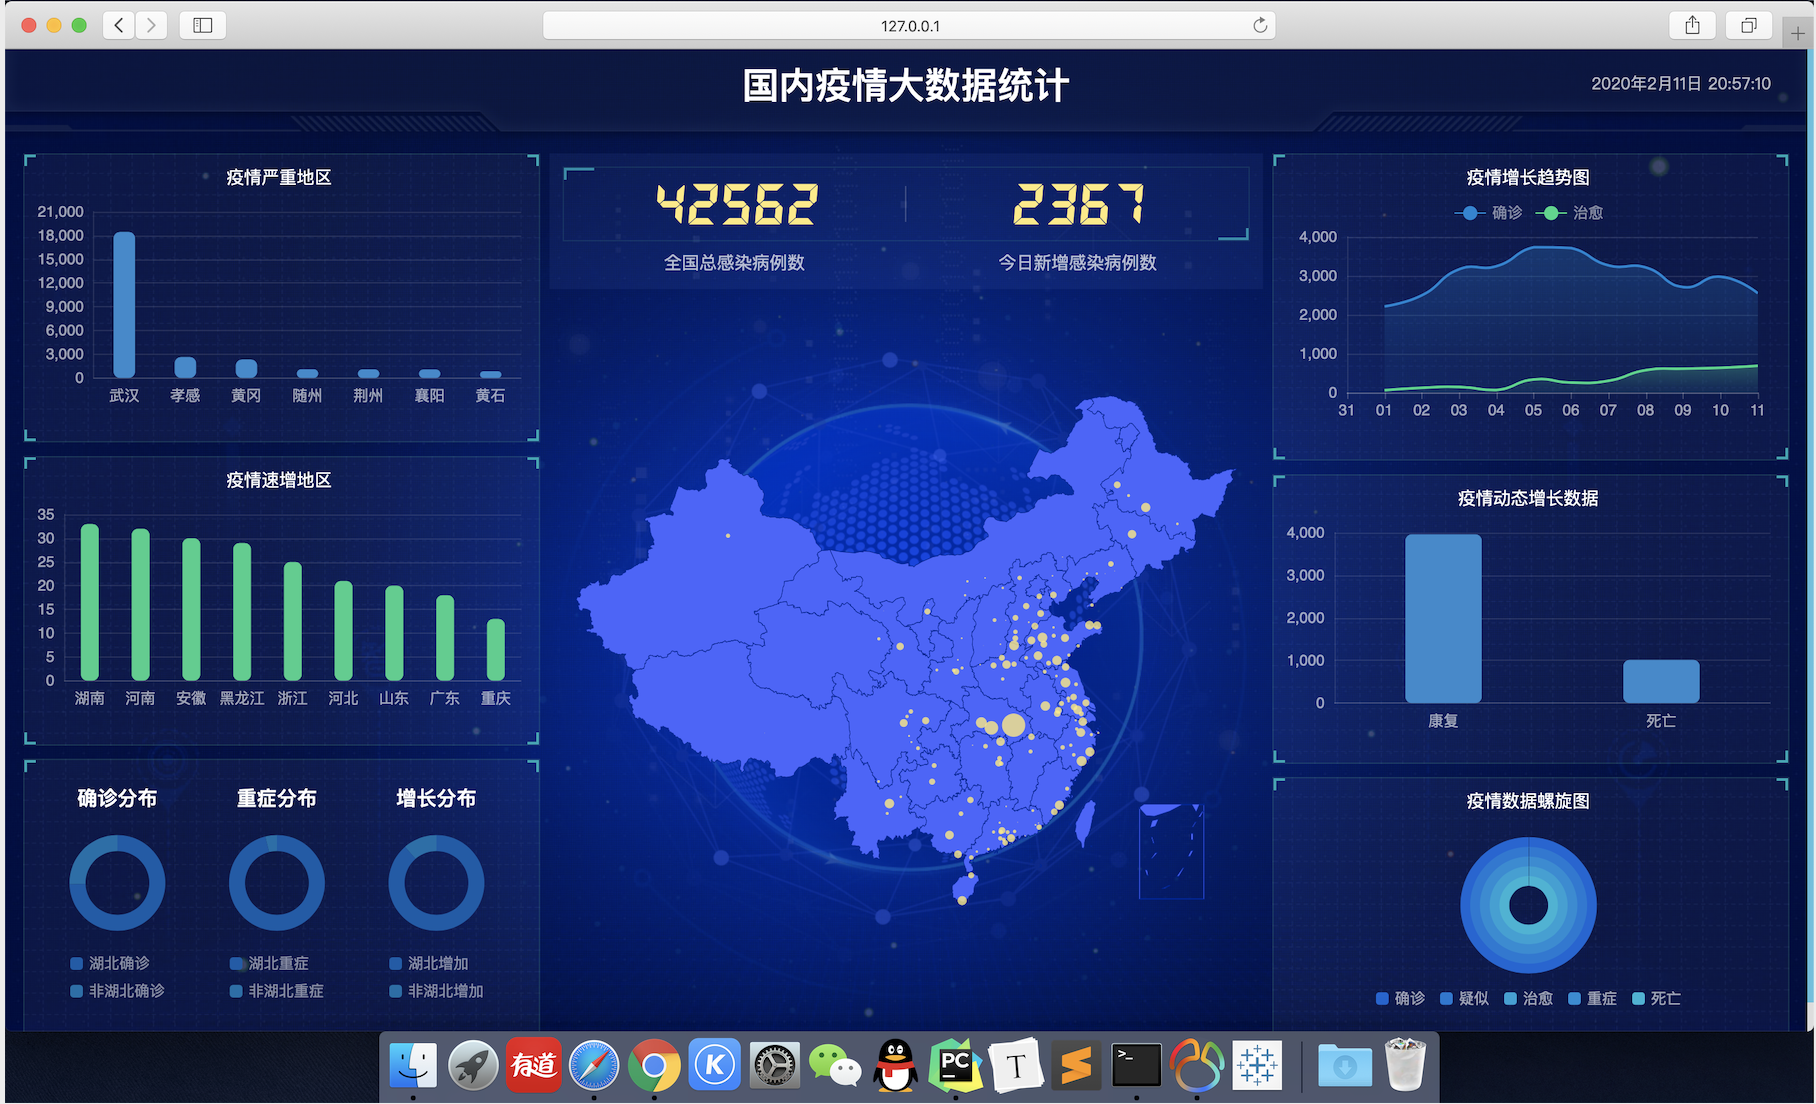1816x1104 pixels.
Task: Open PyCharm from the dock
Action: pyautogui.click(x=957, y=1065)
